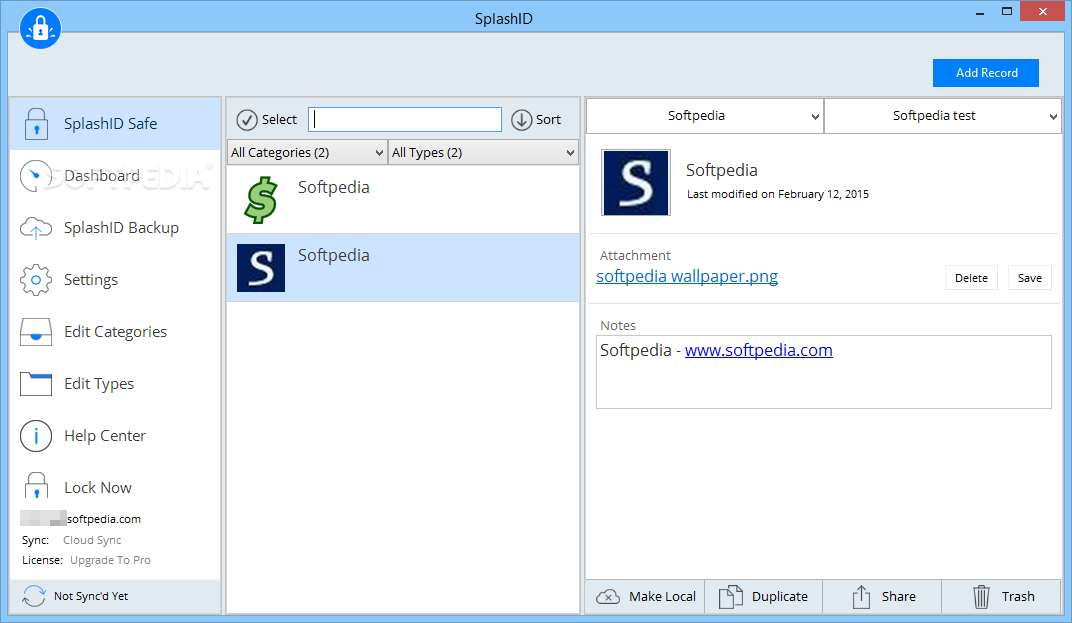Click the Make Local label
This screenshot has width=1072, height=623.
click(x=662, y=596)
